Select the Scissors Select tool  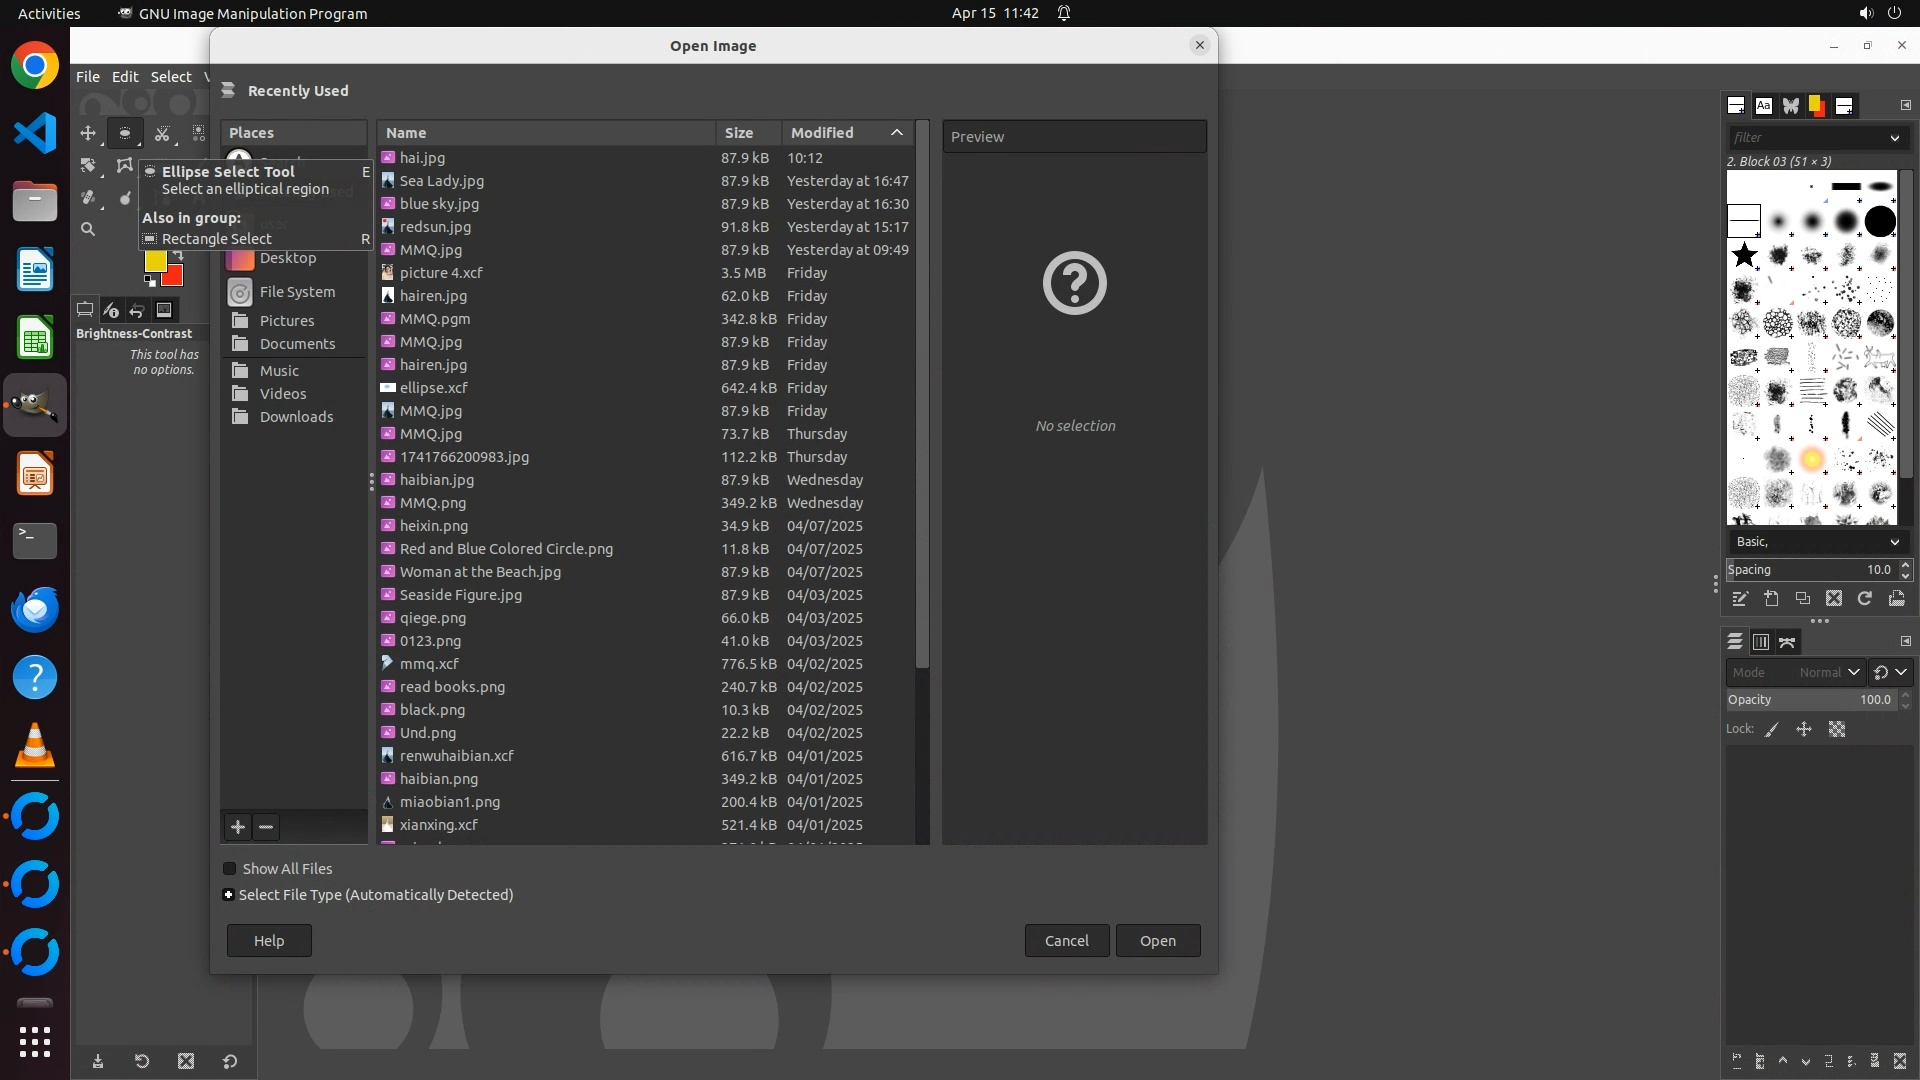coord(162,133)
